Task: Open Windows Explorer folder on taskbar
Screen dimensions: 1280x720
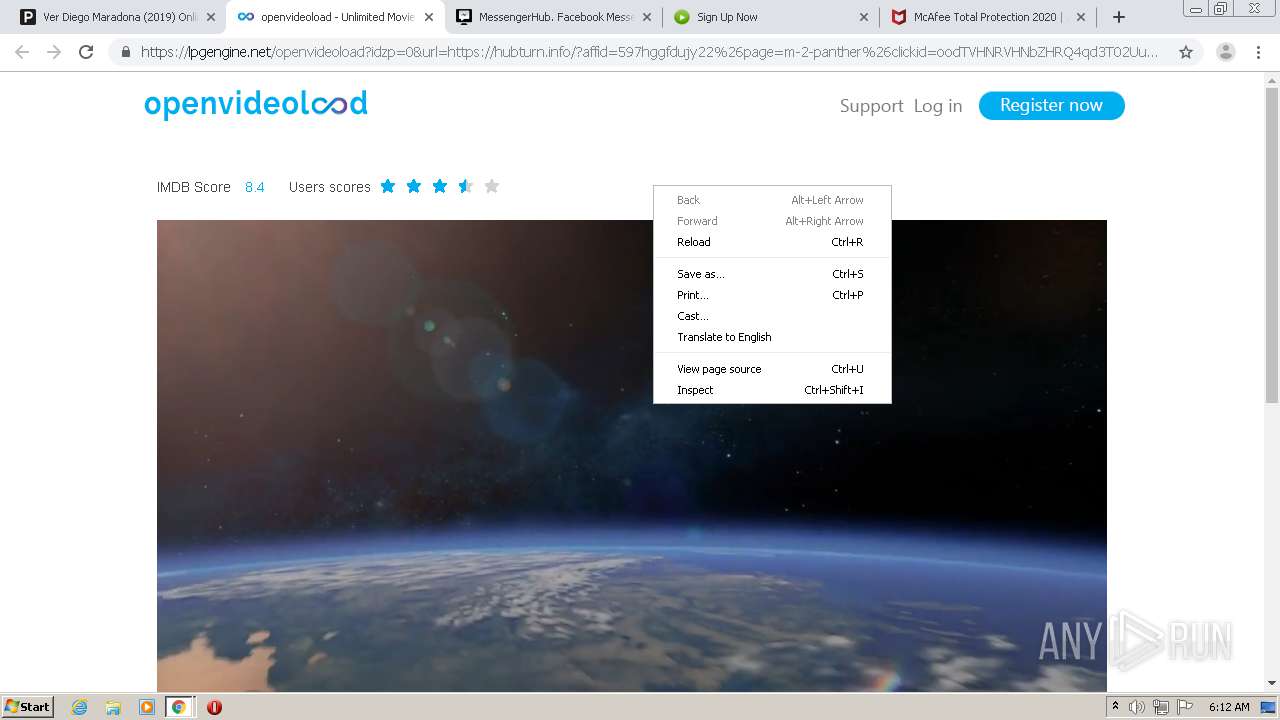Action: [113, 707]
